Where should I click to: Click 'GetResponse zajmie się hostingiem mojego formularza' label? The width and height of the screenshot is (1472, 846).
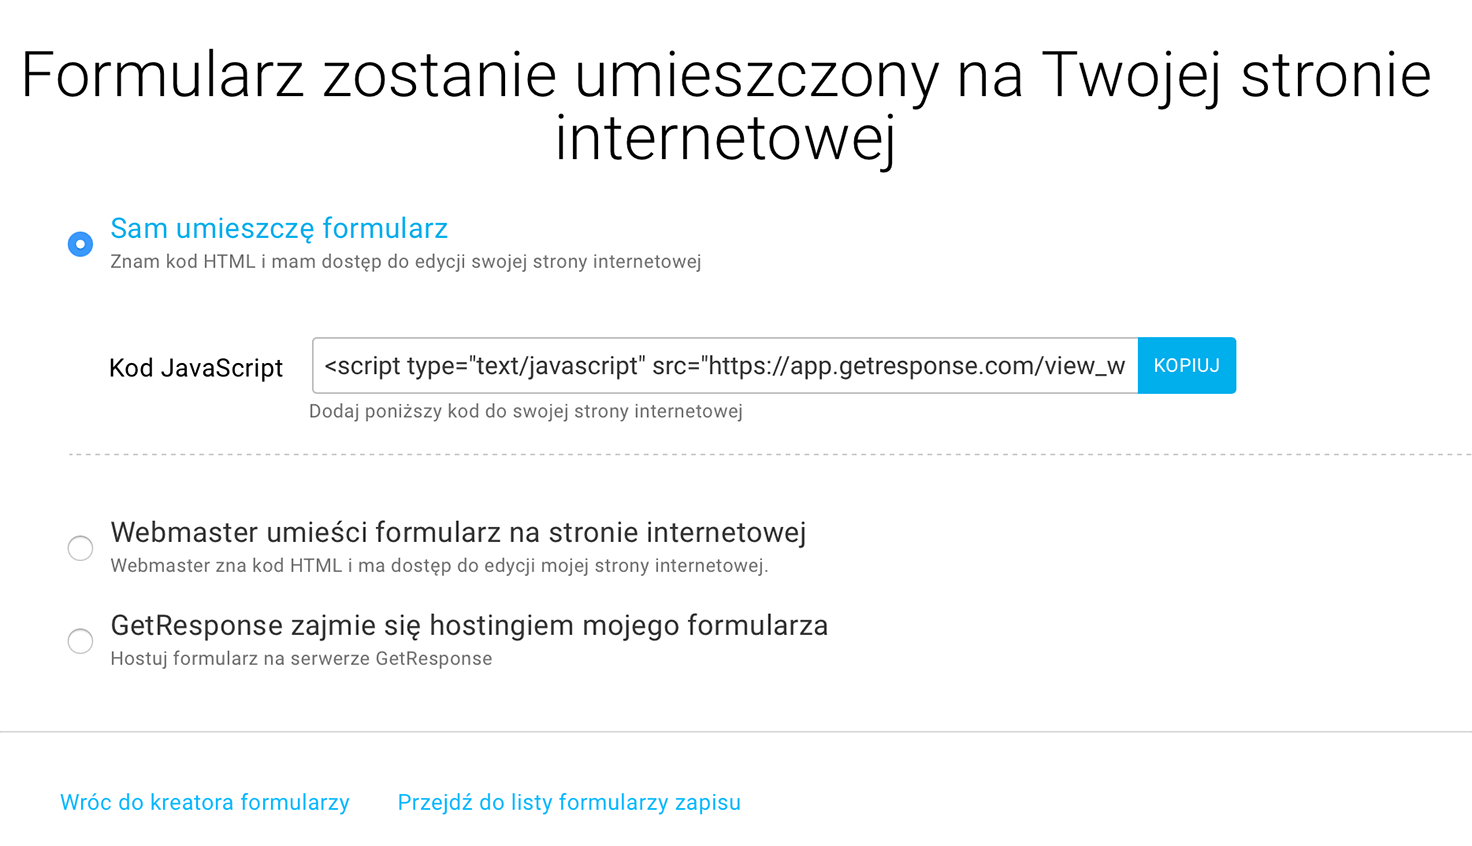[x=469, y=626]
